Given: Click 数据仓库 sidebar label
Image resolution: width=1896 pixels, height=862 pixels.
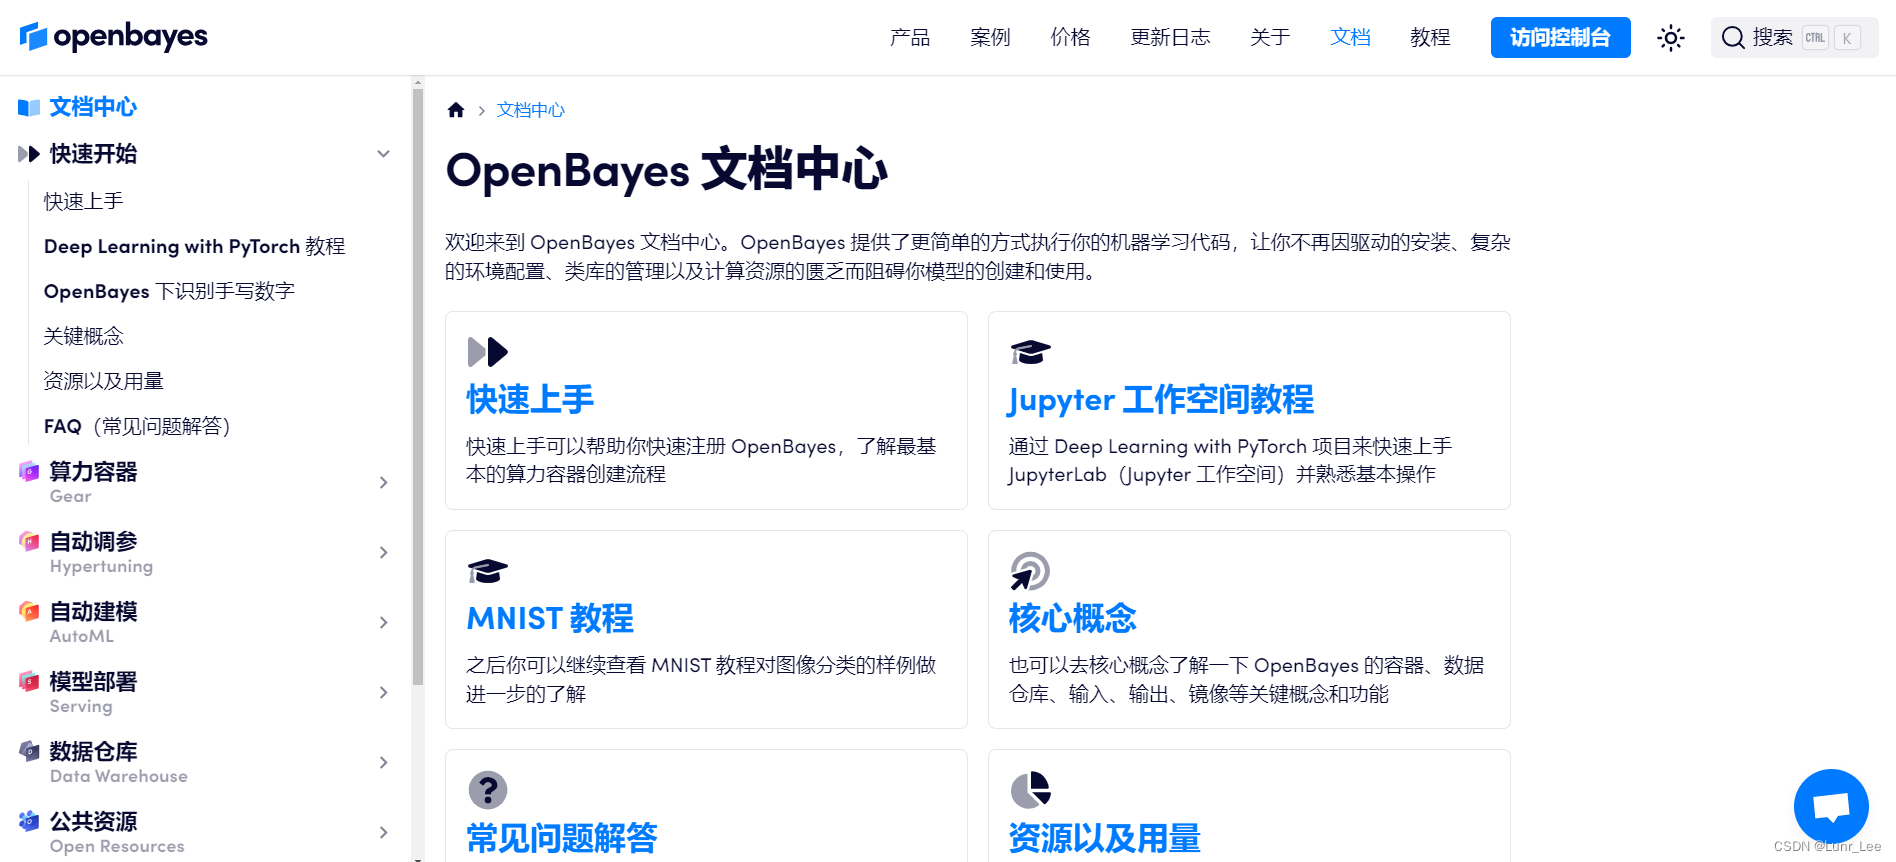Looking at the screenshot, I should (x=93, y=751).
